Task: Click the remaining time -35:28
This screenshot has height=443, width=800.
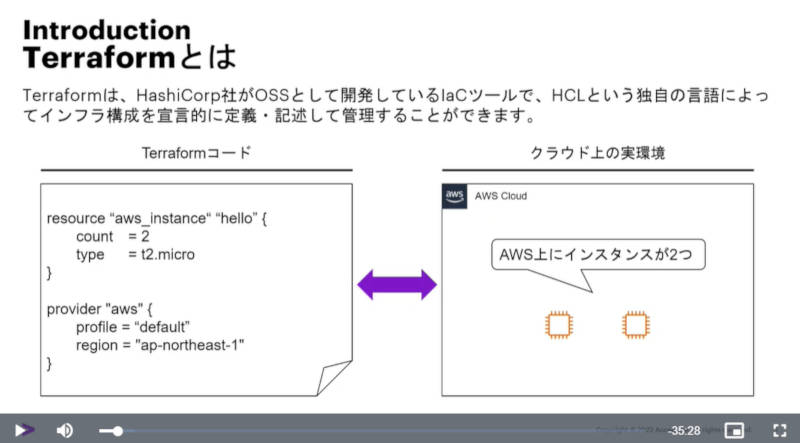Action: pyautogui.click(x=684, y=431)
